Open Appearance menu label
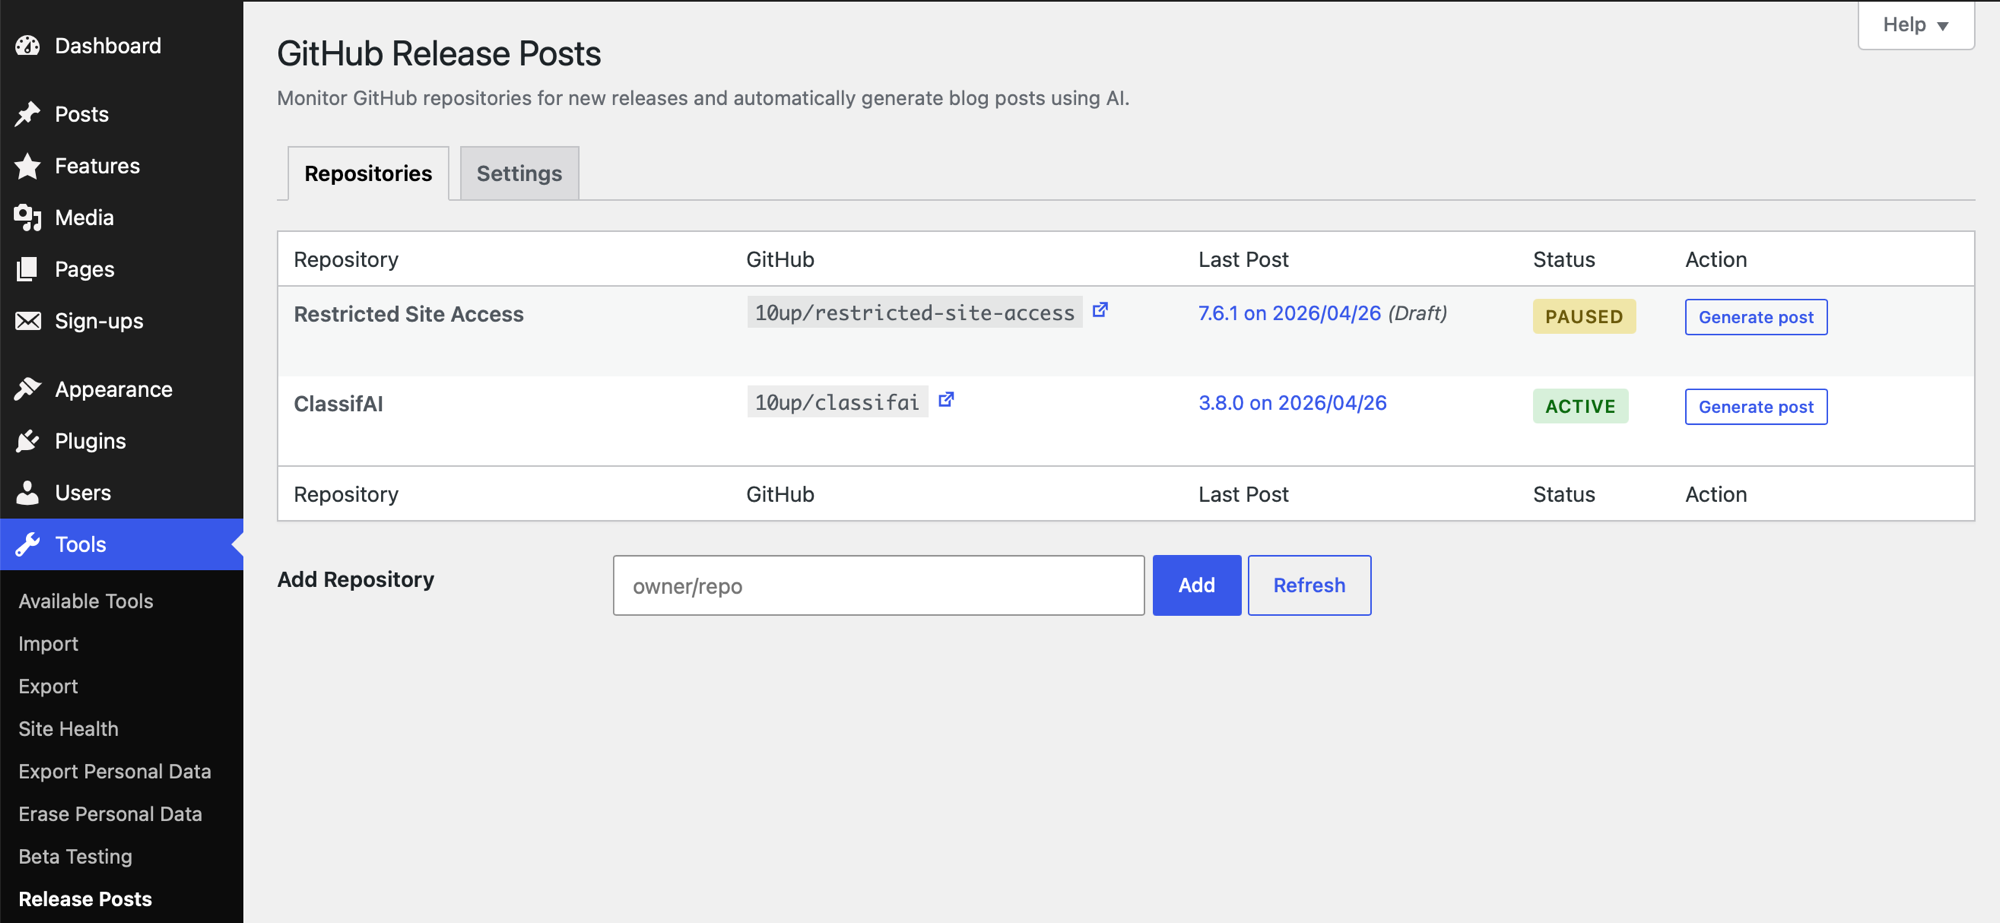The height and width of the screenshot is (923, 2000). pos(114,389)
